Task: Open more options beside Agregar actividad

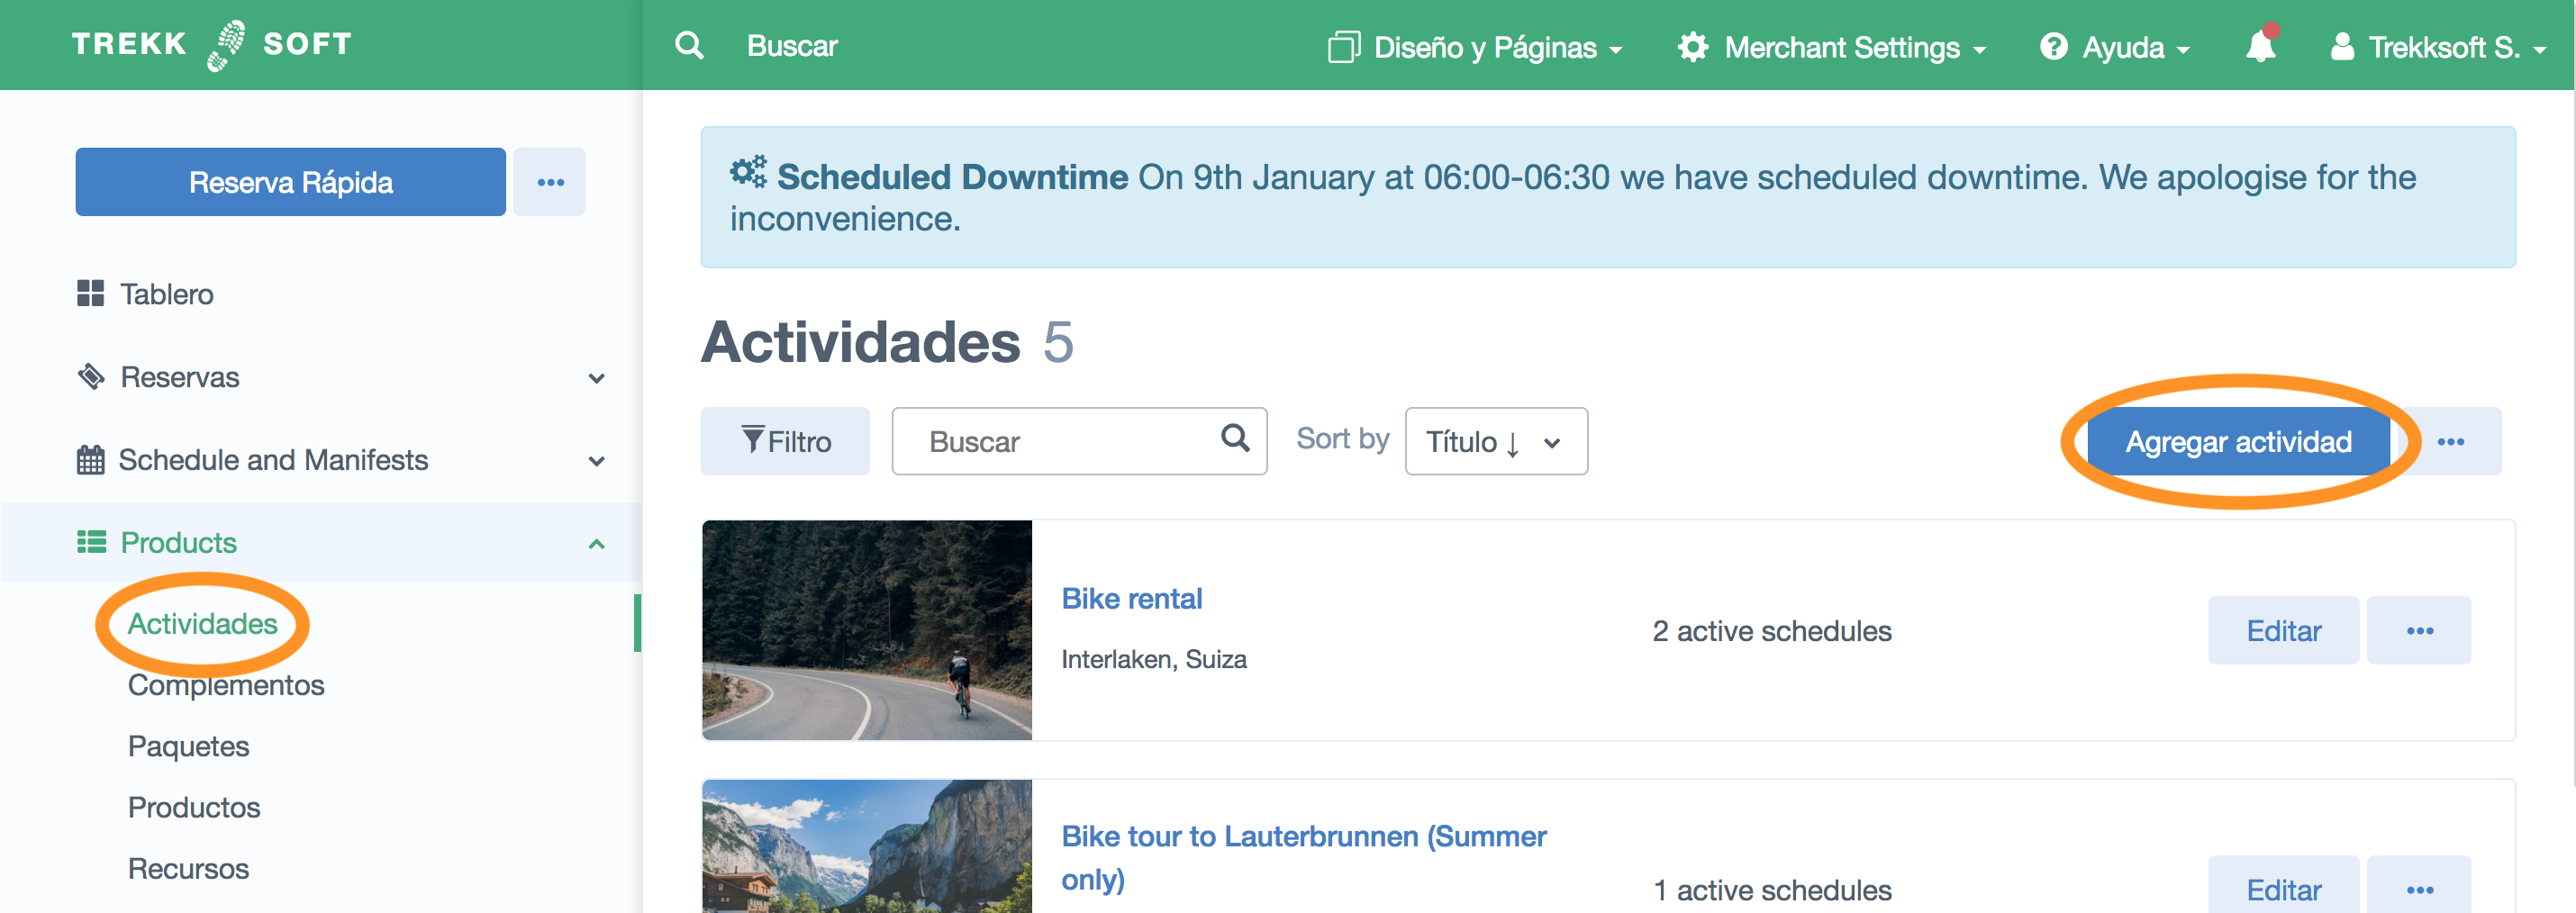Action: 2450,441
